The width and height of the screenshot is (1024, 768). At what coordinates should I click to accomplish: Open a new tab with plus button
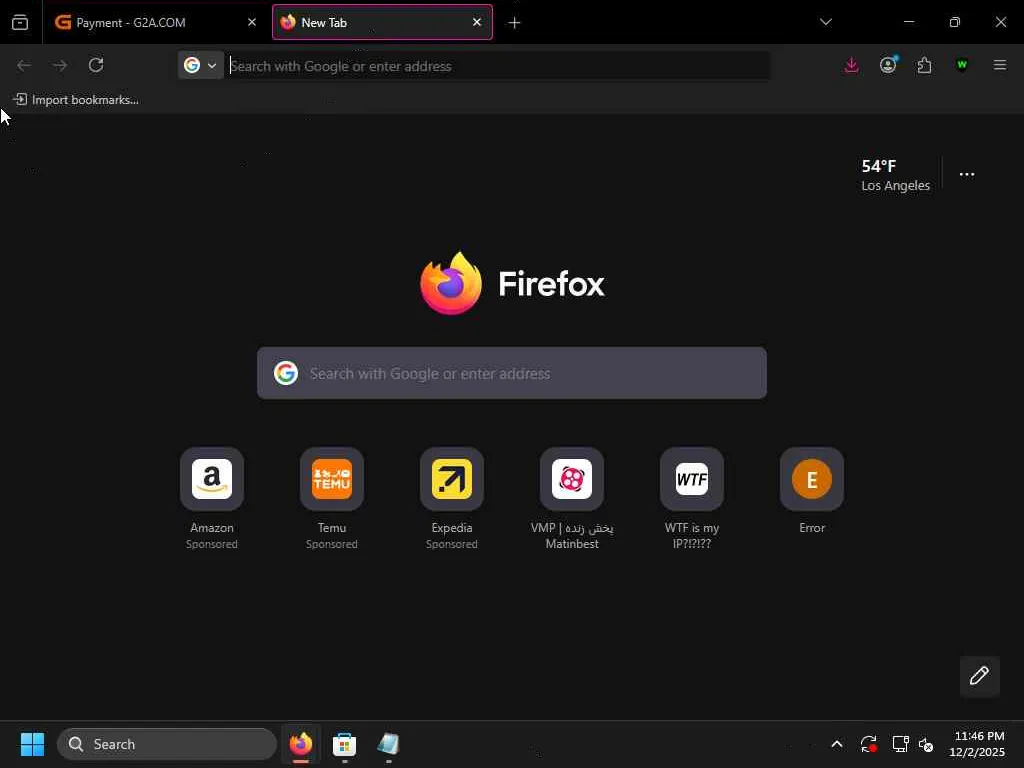(x=515, y=23)
